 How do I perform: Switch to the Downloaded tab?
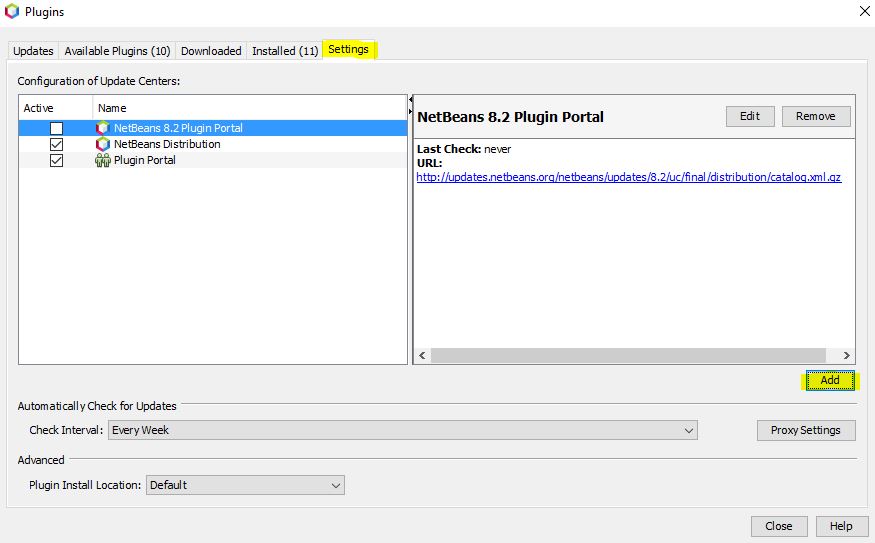click(x=211, y=51)
